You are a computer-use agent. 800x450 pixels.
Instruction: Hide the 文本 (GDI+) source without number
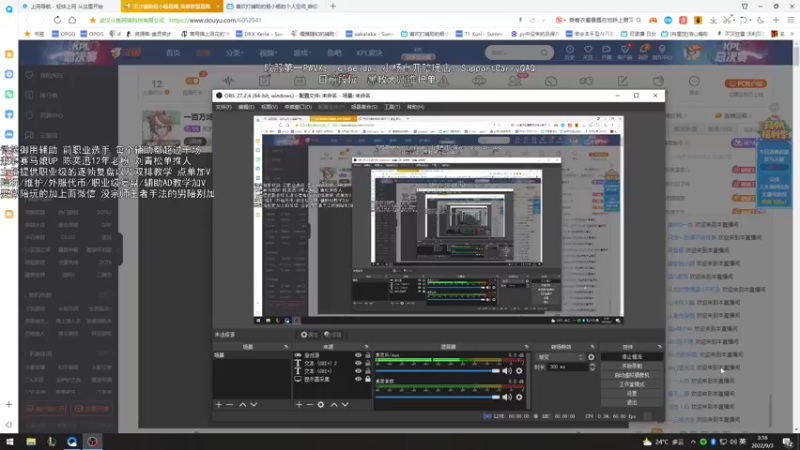click(358, 371)
